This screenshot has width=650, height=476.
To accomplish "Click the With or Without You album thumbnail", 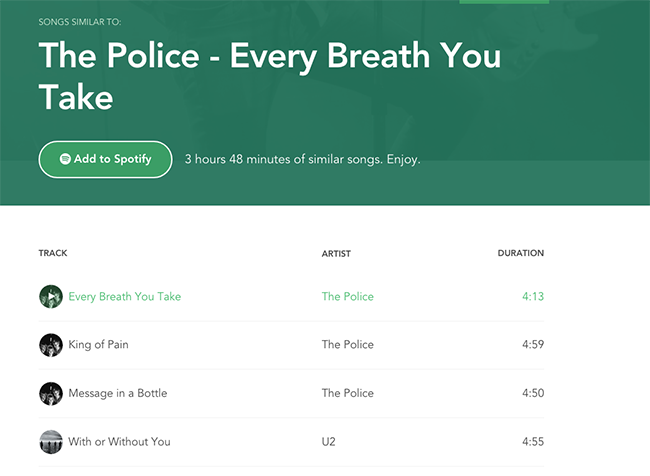I will [x=51, y=442].
